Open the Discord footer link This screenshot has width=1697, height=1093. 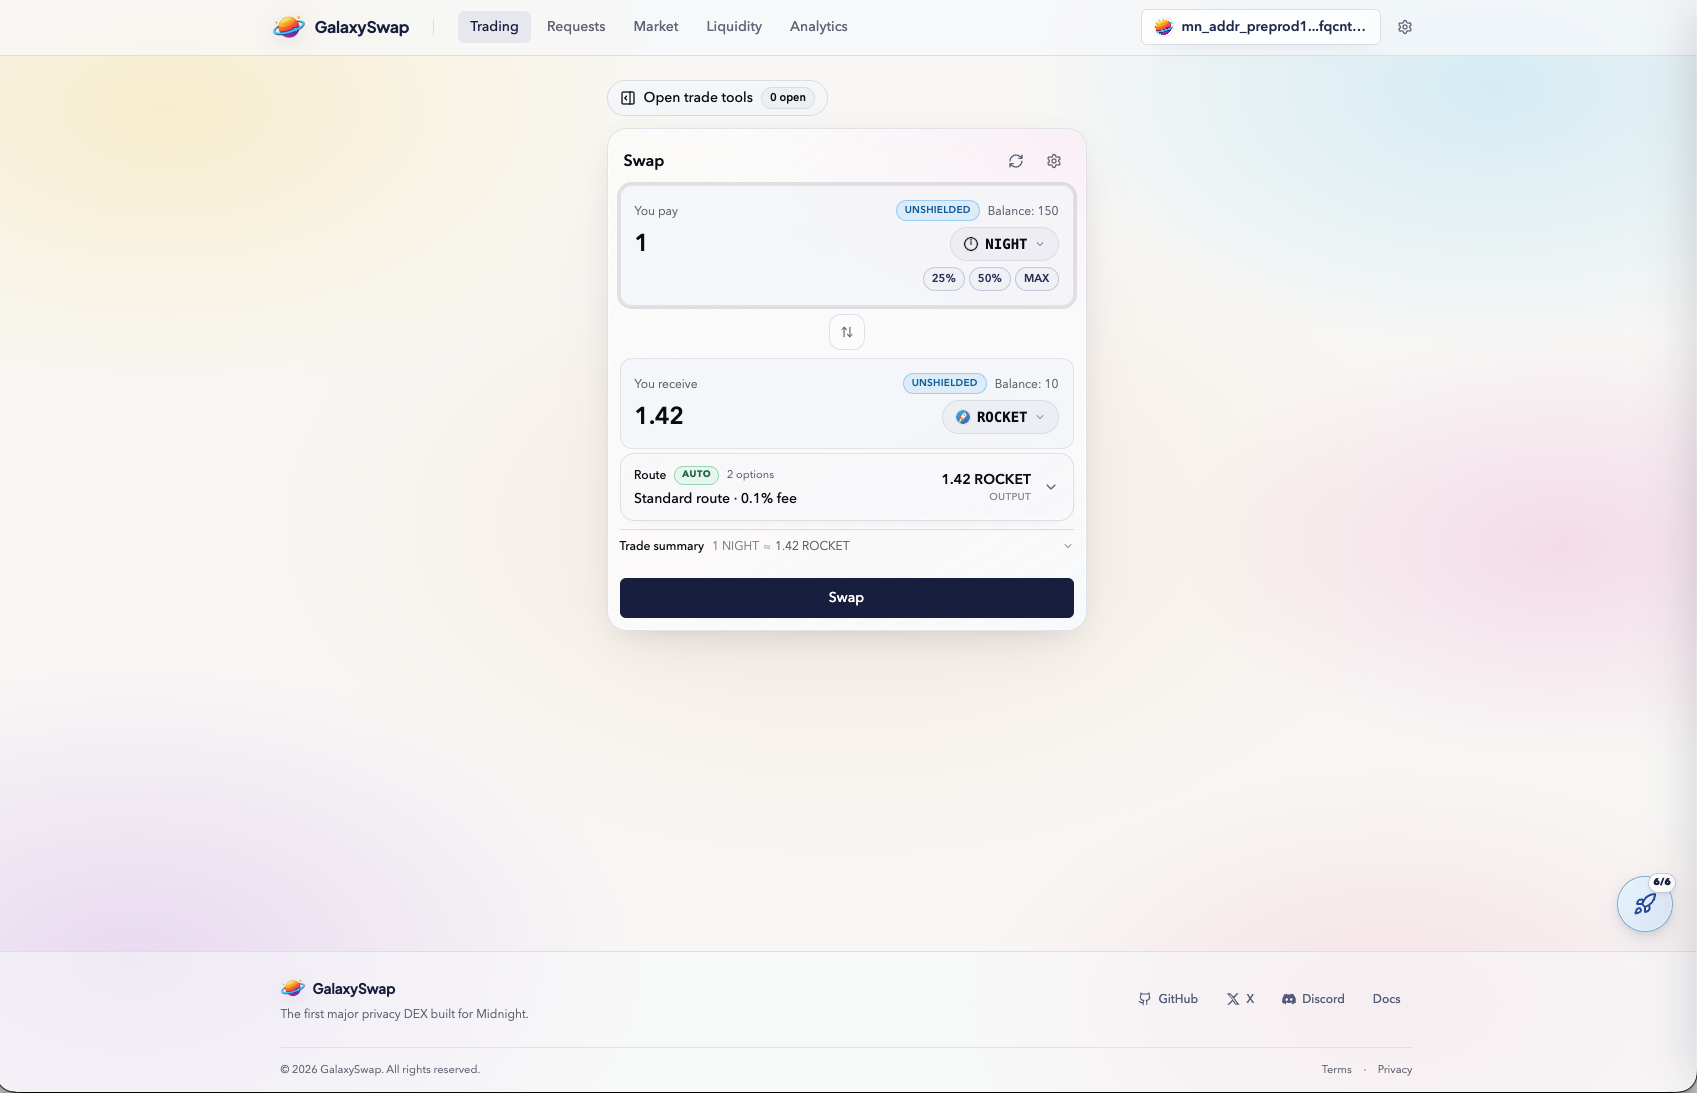point(1313,999)
